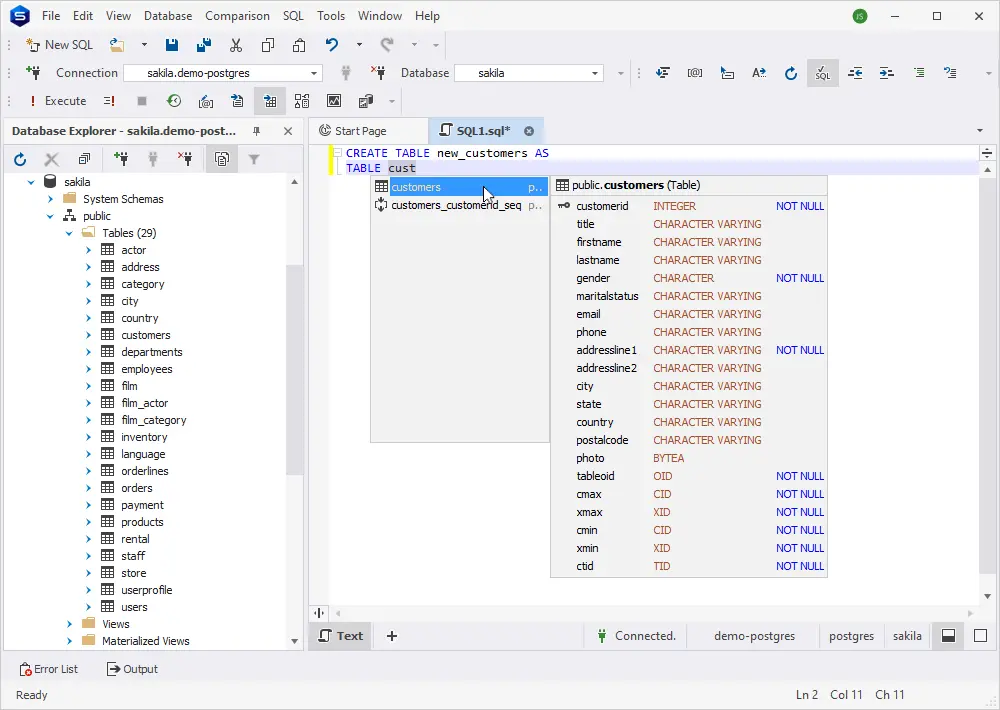
Task: Click the SQL syntax check icon
Action: tap(822, 73)
